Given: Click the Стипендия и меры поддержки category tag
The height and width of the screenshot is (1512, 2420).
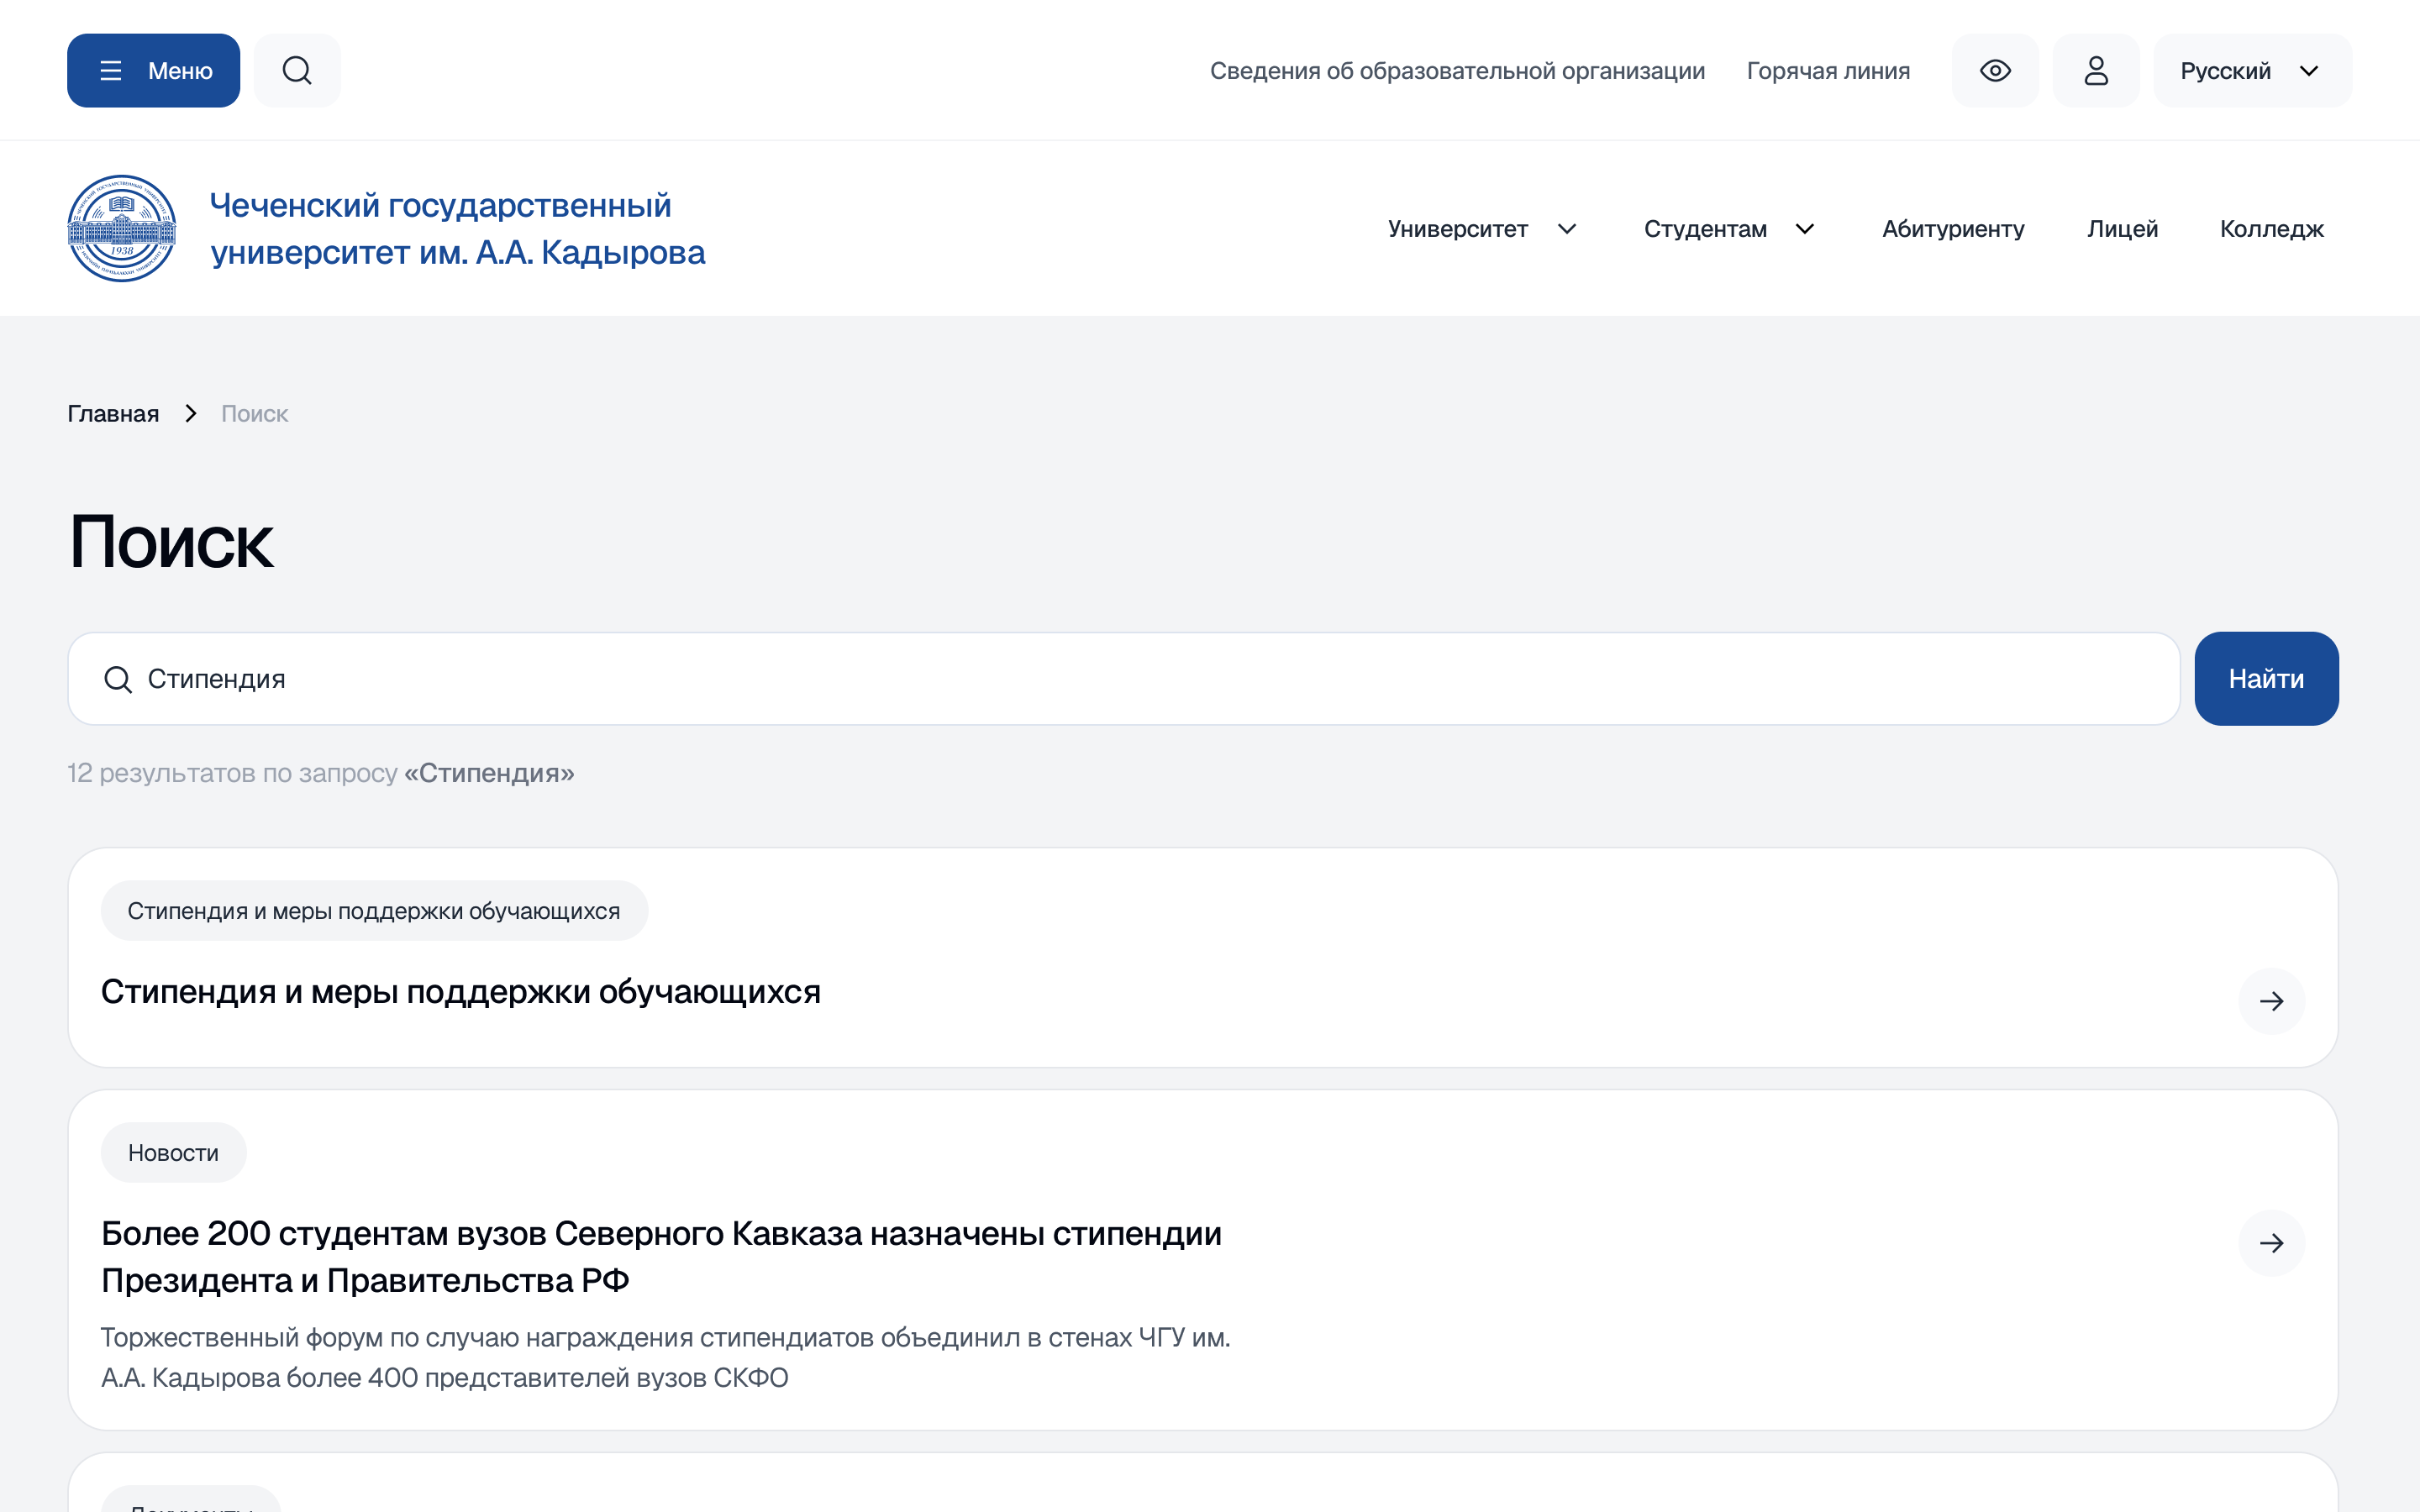Looking at the screenshot, I should [x=374, y=911].
